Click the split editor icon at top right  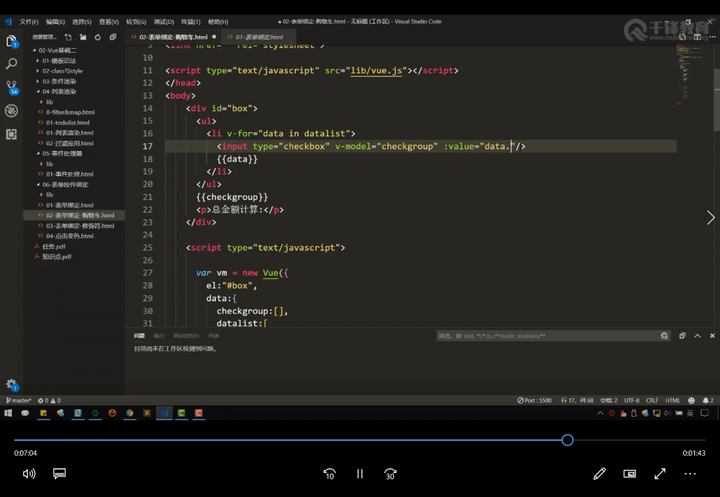[698, 37]
